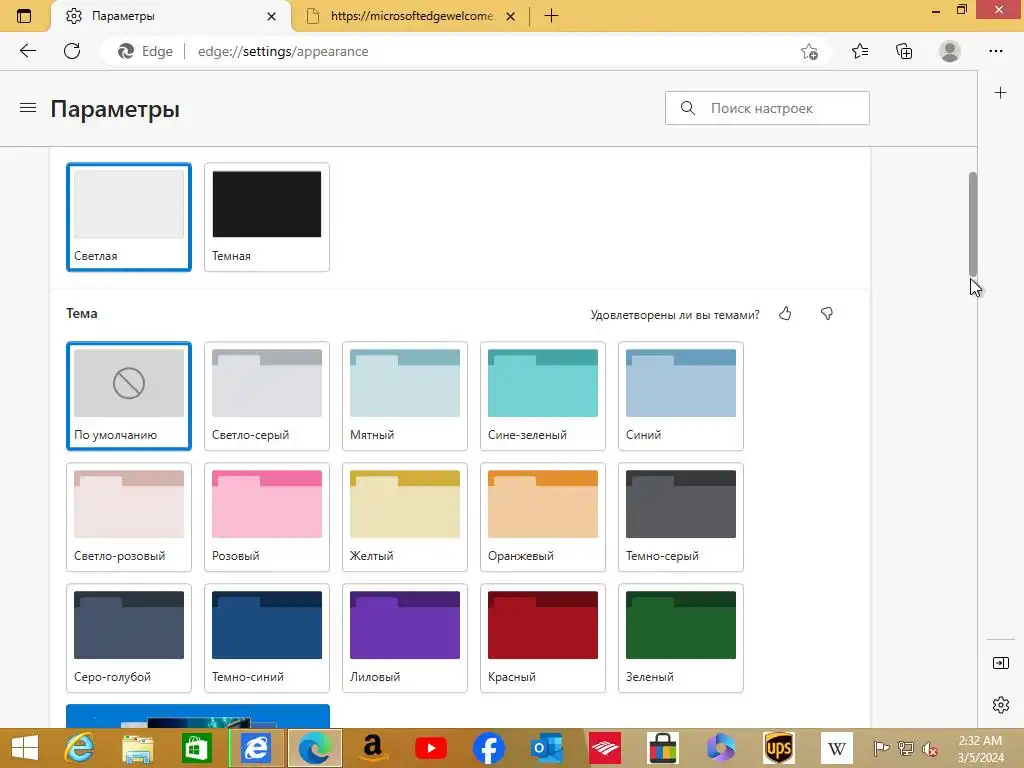The height and width of the screenshot is (768, 1024).
Task: Go back with the browser back arrow
Action: click(27, 51)
